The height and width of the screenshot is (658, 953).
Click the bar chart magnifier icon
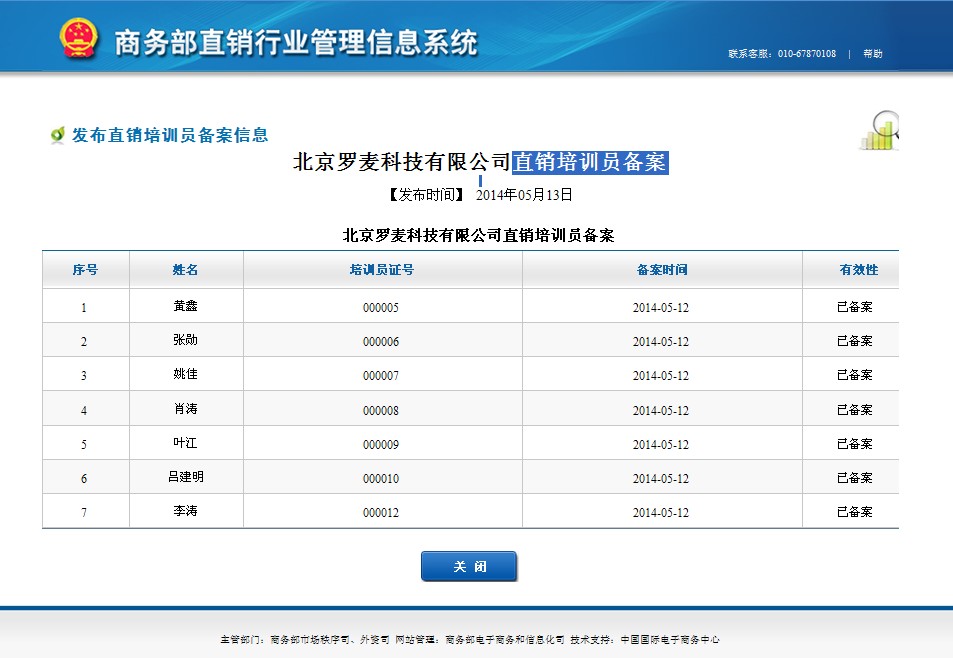[879, 130]
